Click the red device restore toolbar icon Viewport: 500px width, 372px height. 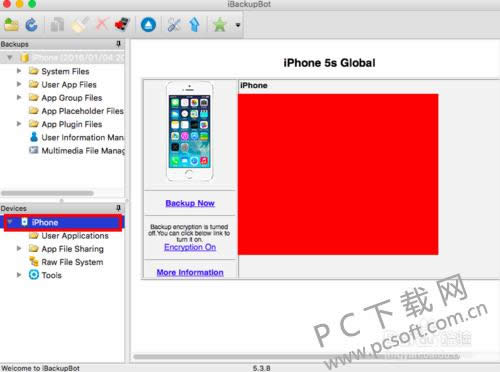pyautogui.click(x=122, y=25)
